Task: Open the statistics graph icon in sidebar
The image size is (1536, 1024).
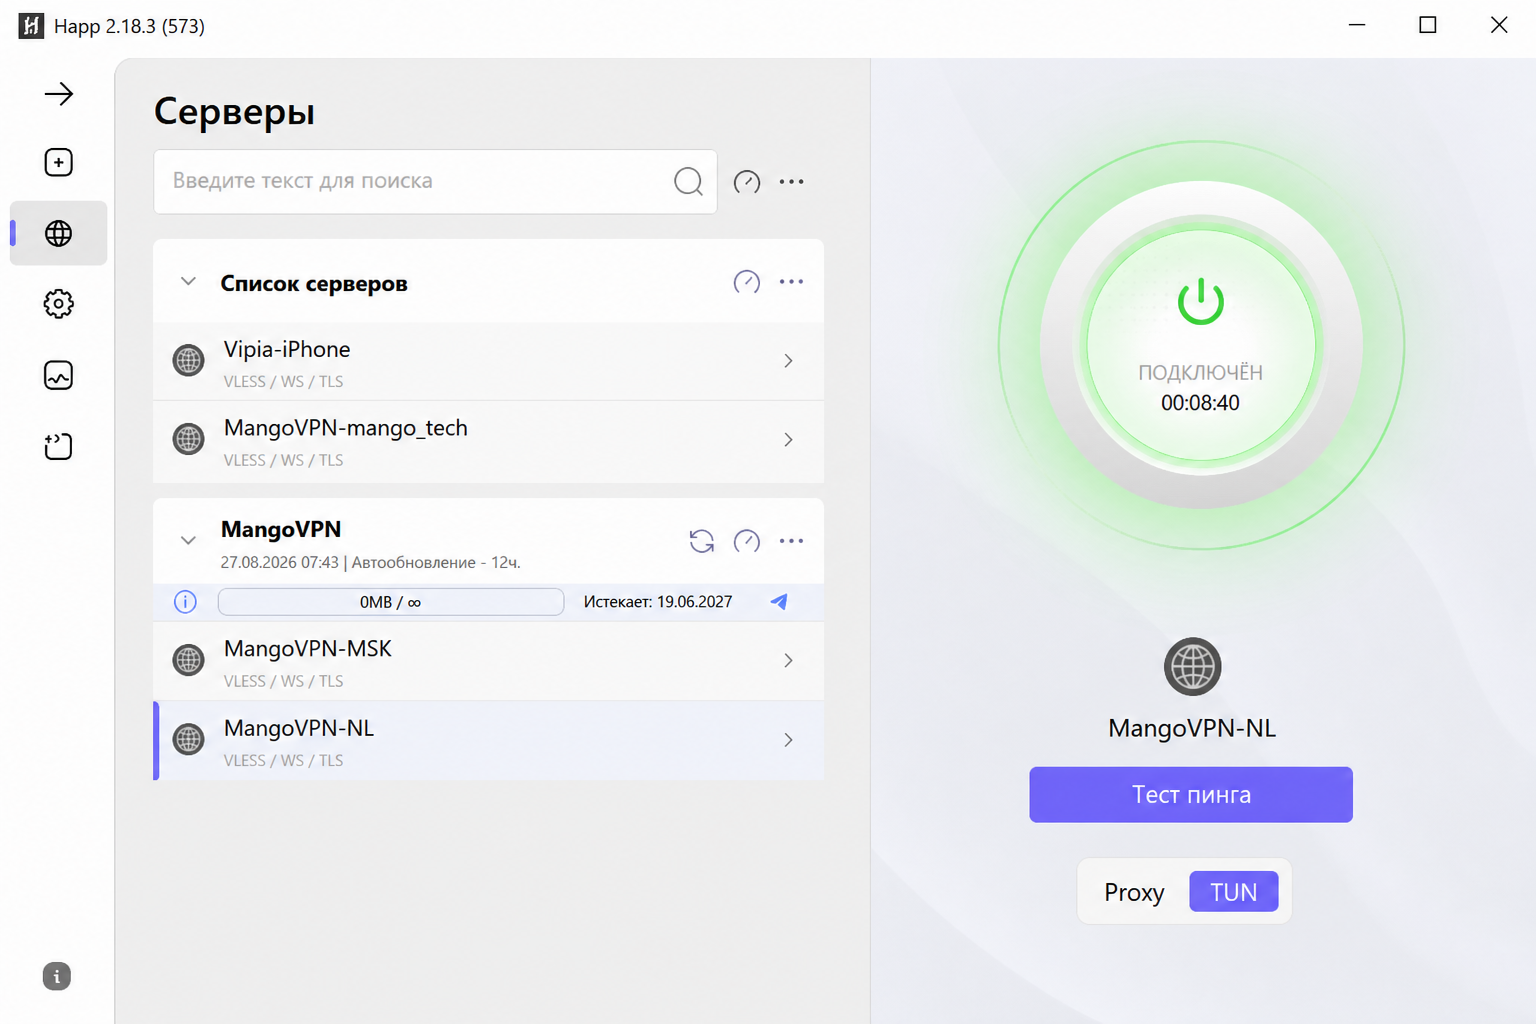Action: coord(59,375)
